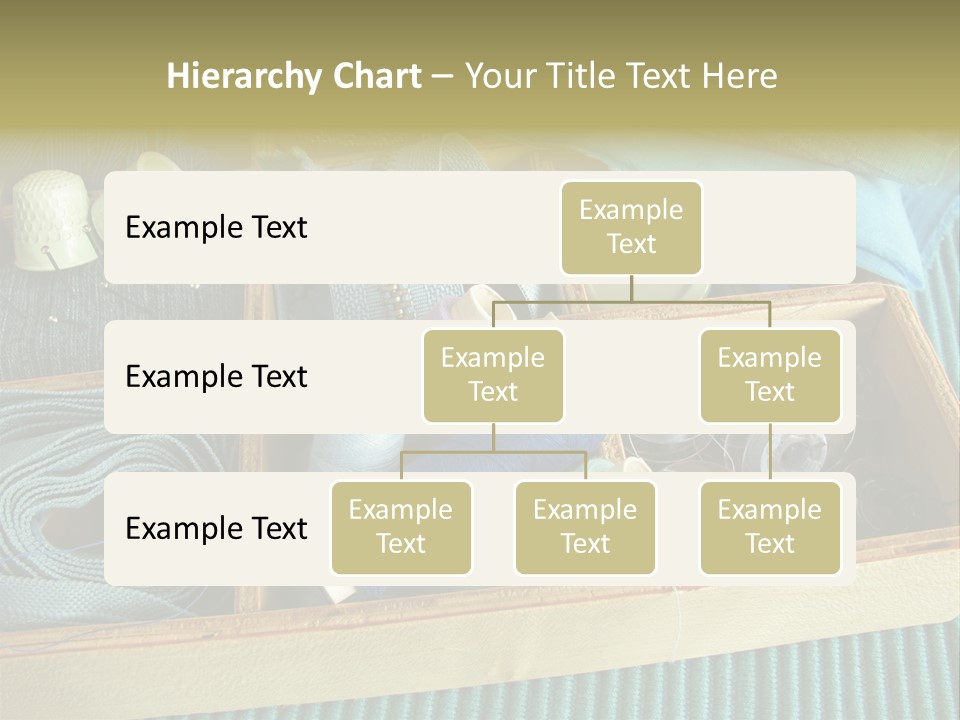
Task: Select the connector joining the two bottom-left boxes
Action: (493, 452)
